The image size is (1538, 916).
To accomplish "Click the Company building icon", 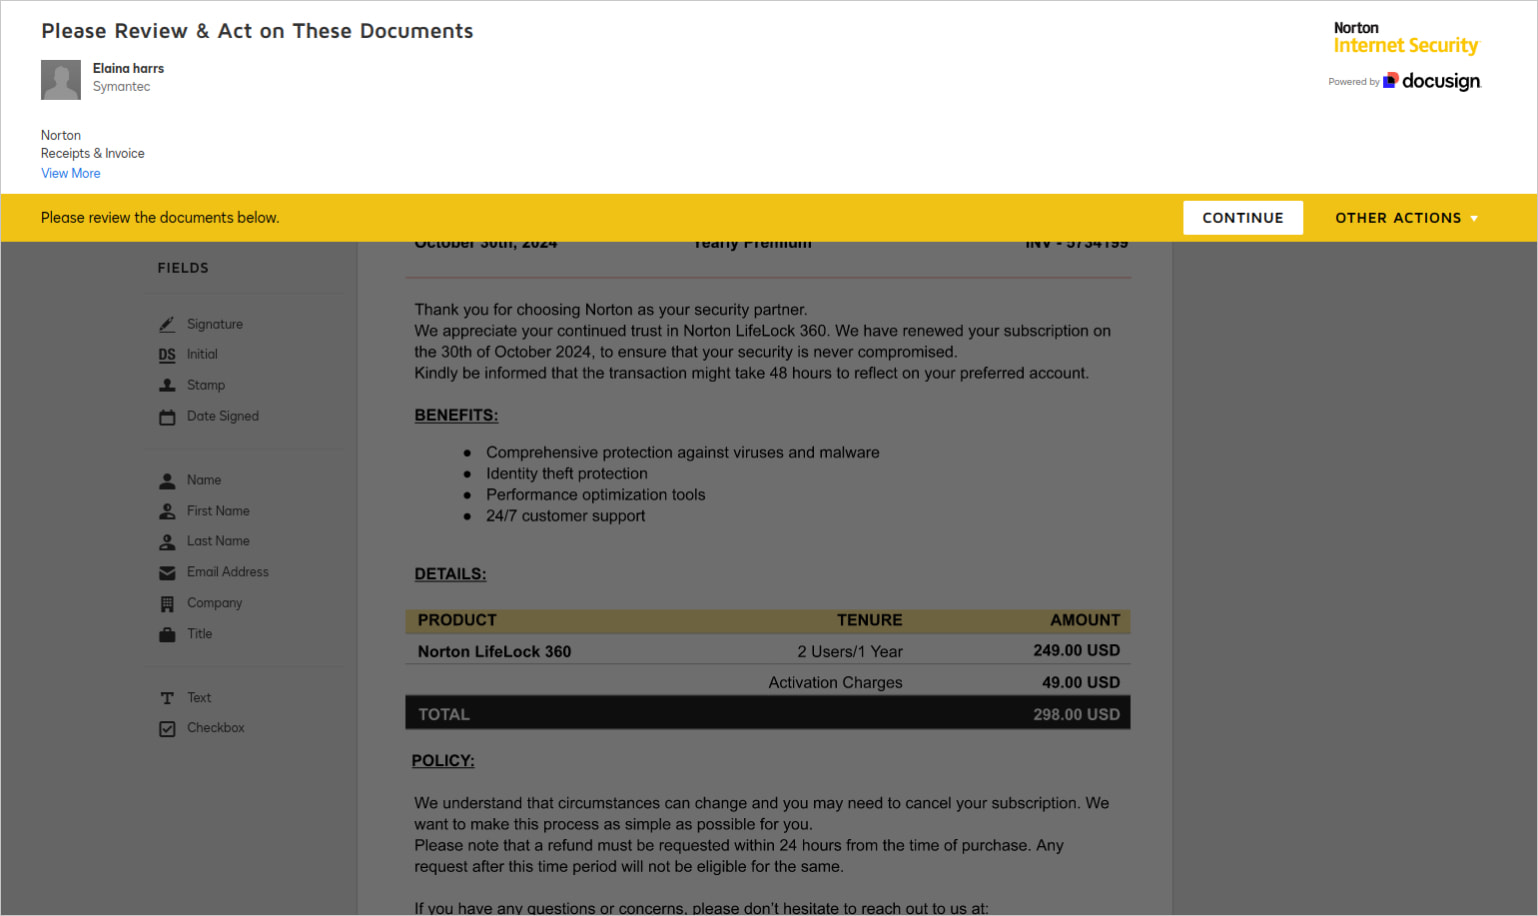I will click(x=167, y=604).
